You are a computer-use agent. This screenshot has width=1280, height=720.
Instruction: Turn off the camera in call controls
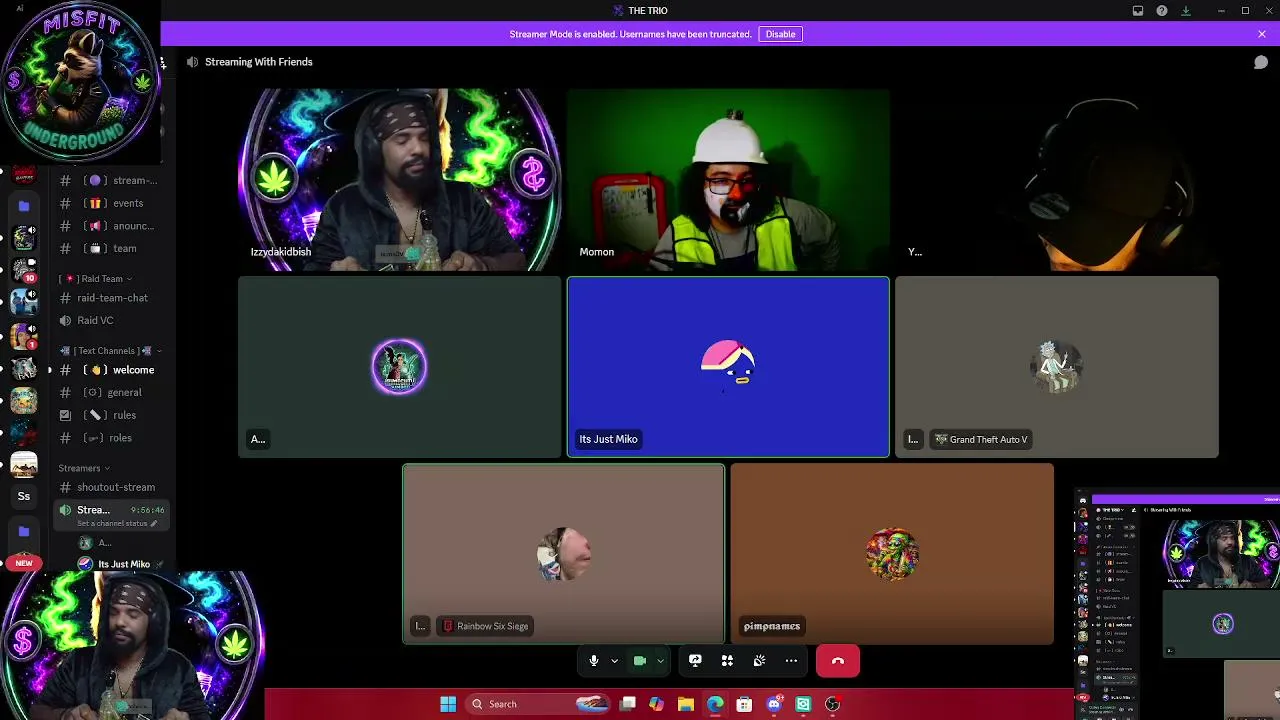point(640,661)
